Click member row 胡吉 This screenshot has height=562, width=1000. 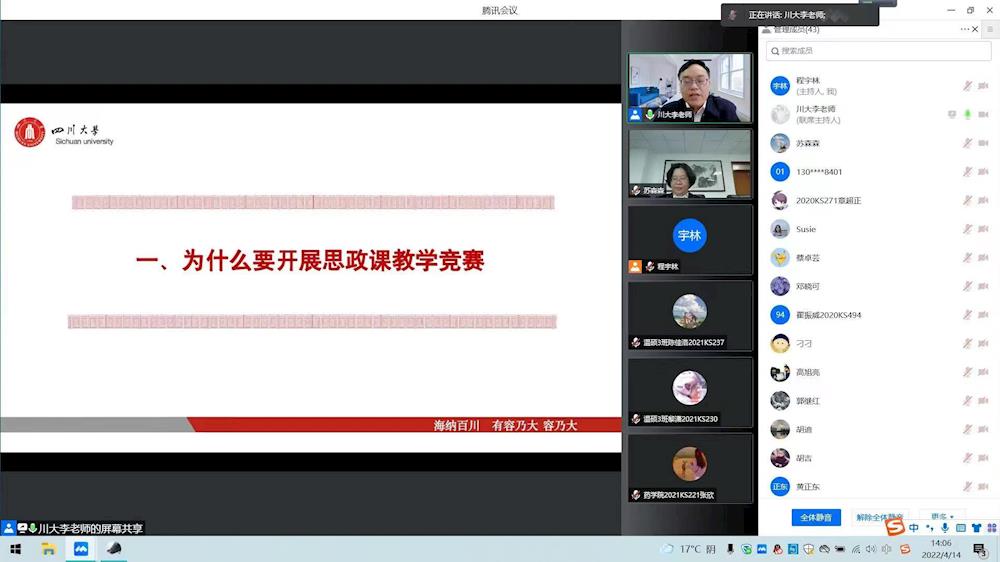878,458
